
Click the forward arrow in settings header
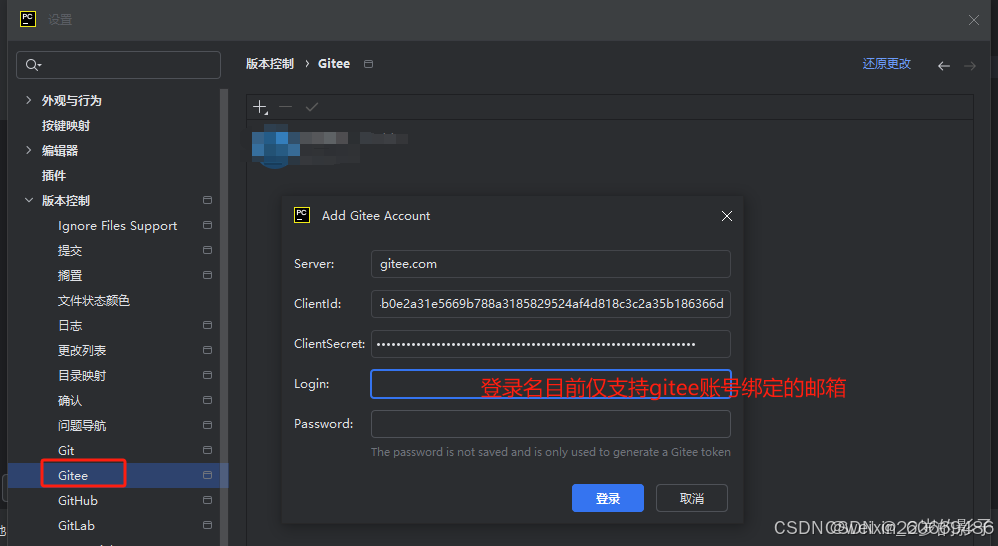point(969,66)
